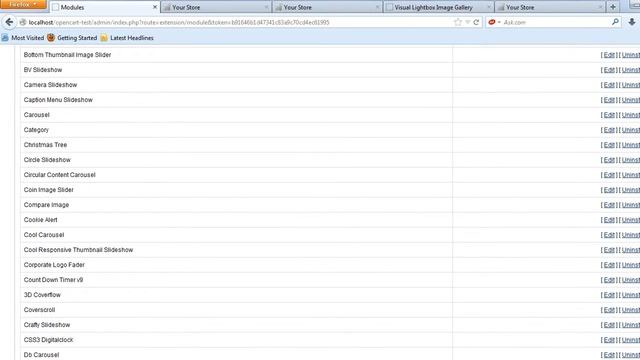Edit the Bottom Thumbnail Image Slider module
Image resolution: width=640 pixels, height=360 pixels.
609,55
